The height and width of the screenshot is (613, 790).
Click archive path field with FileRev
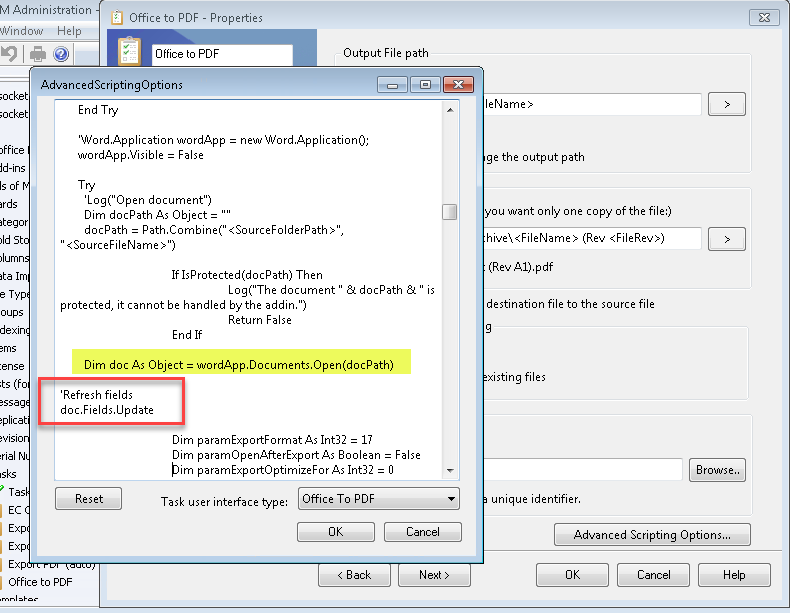pos(591,238)
